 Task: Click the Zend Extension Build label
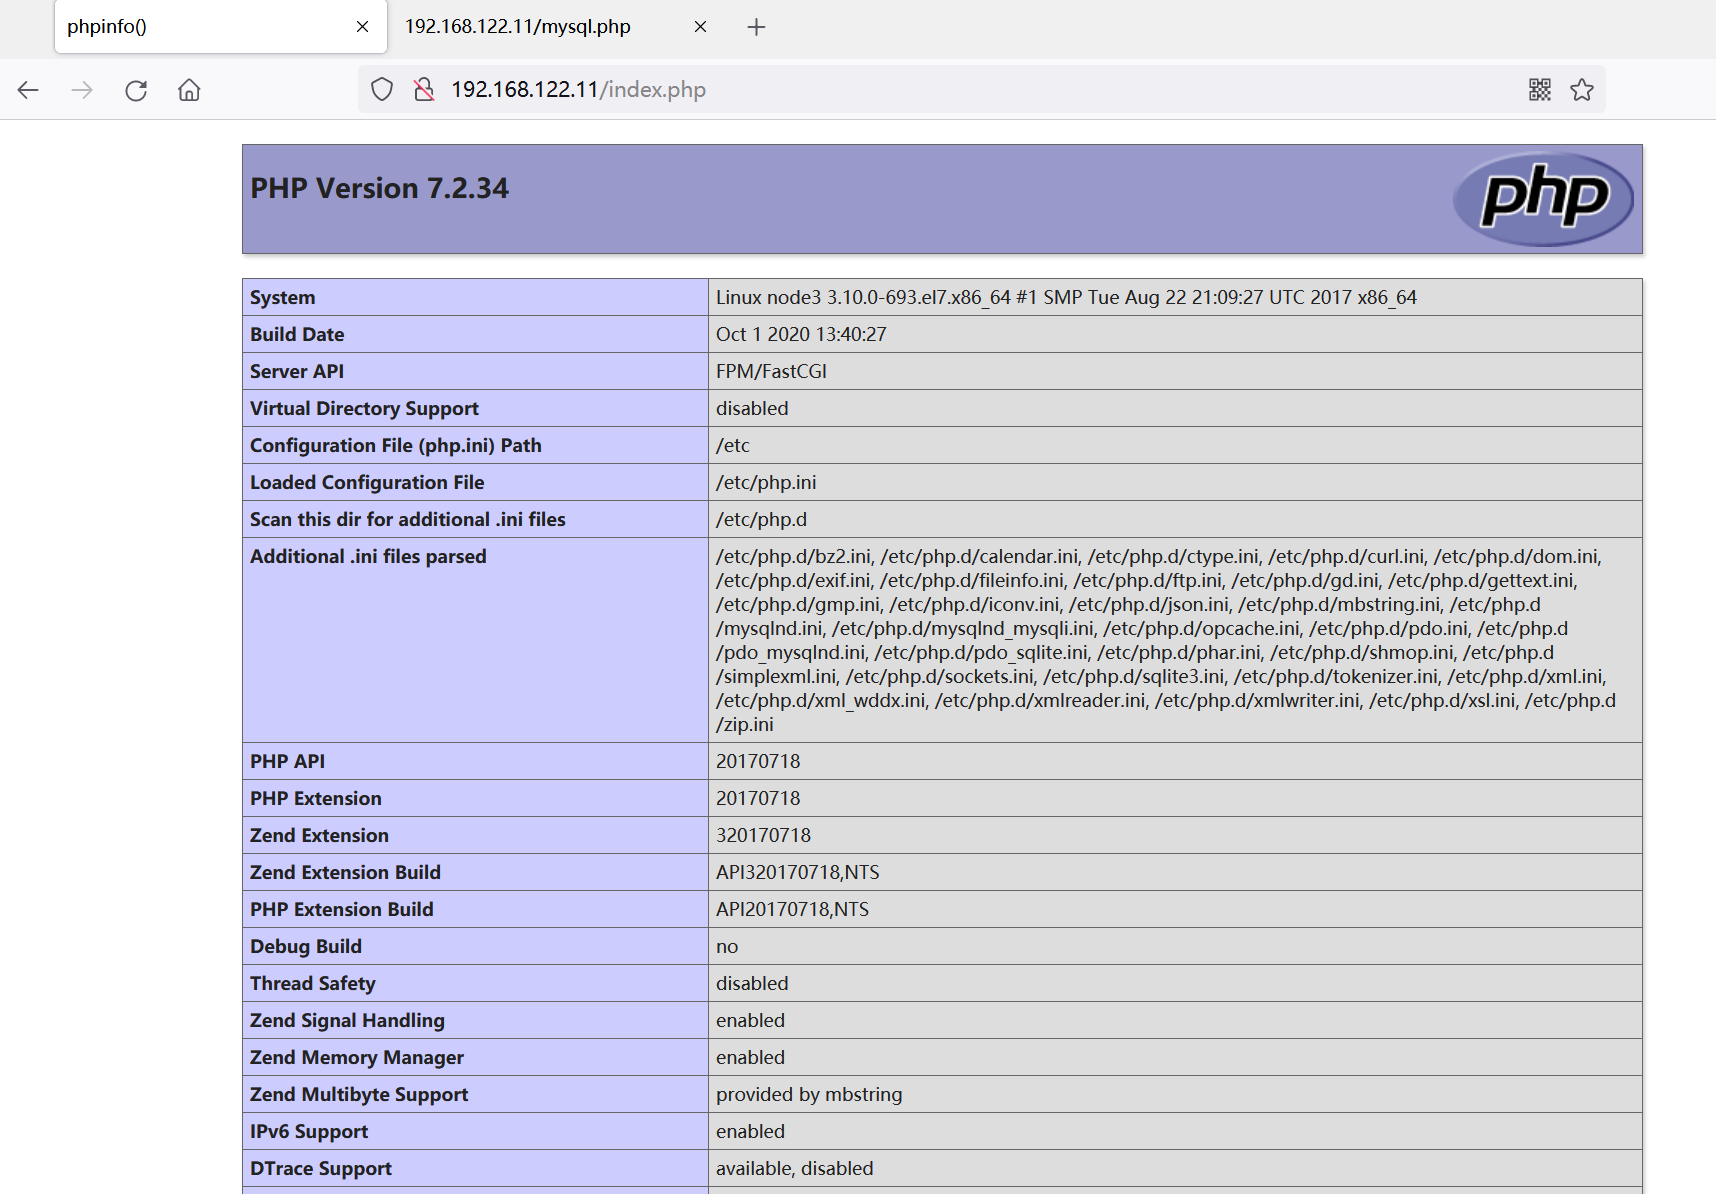tap(345, 872)
